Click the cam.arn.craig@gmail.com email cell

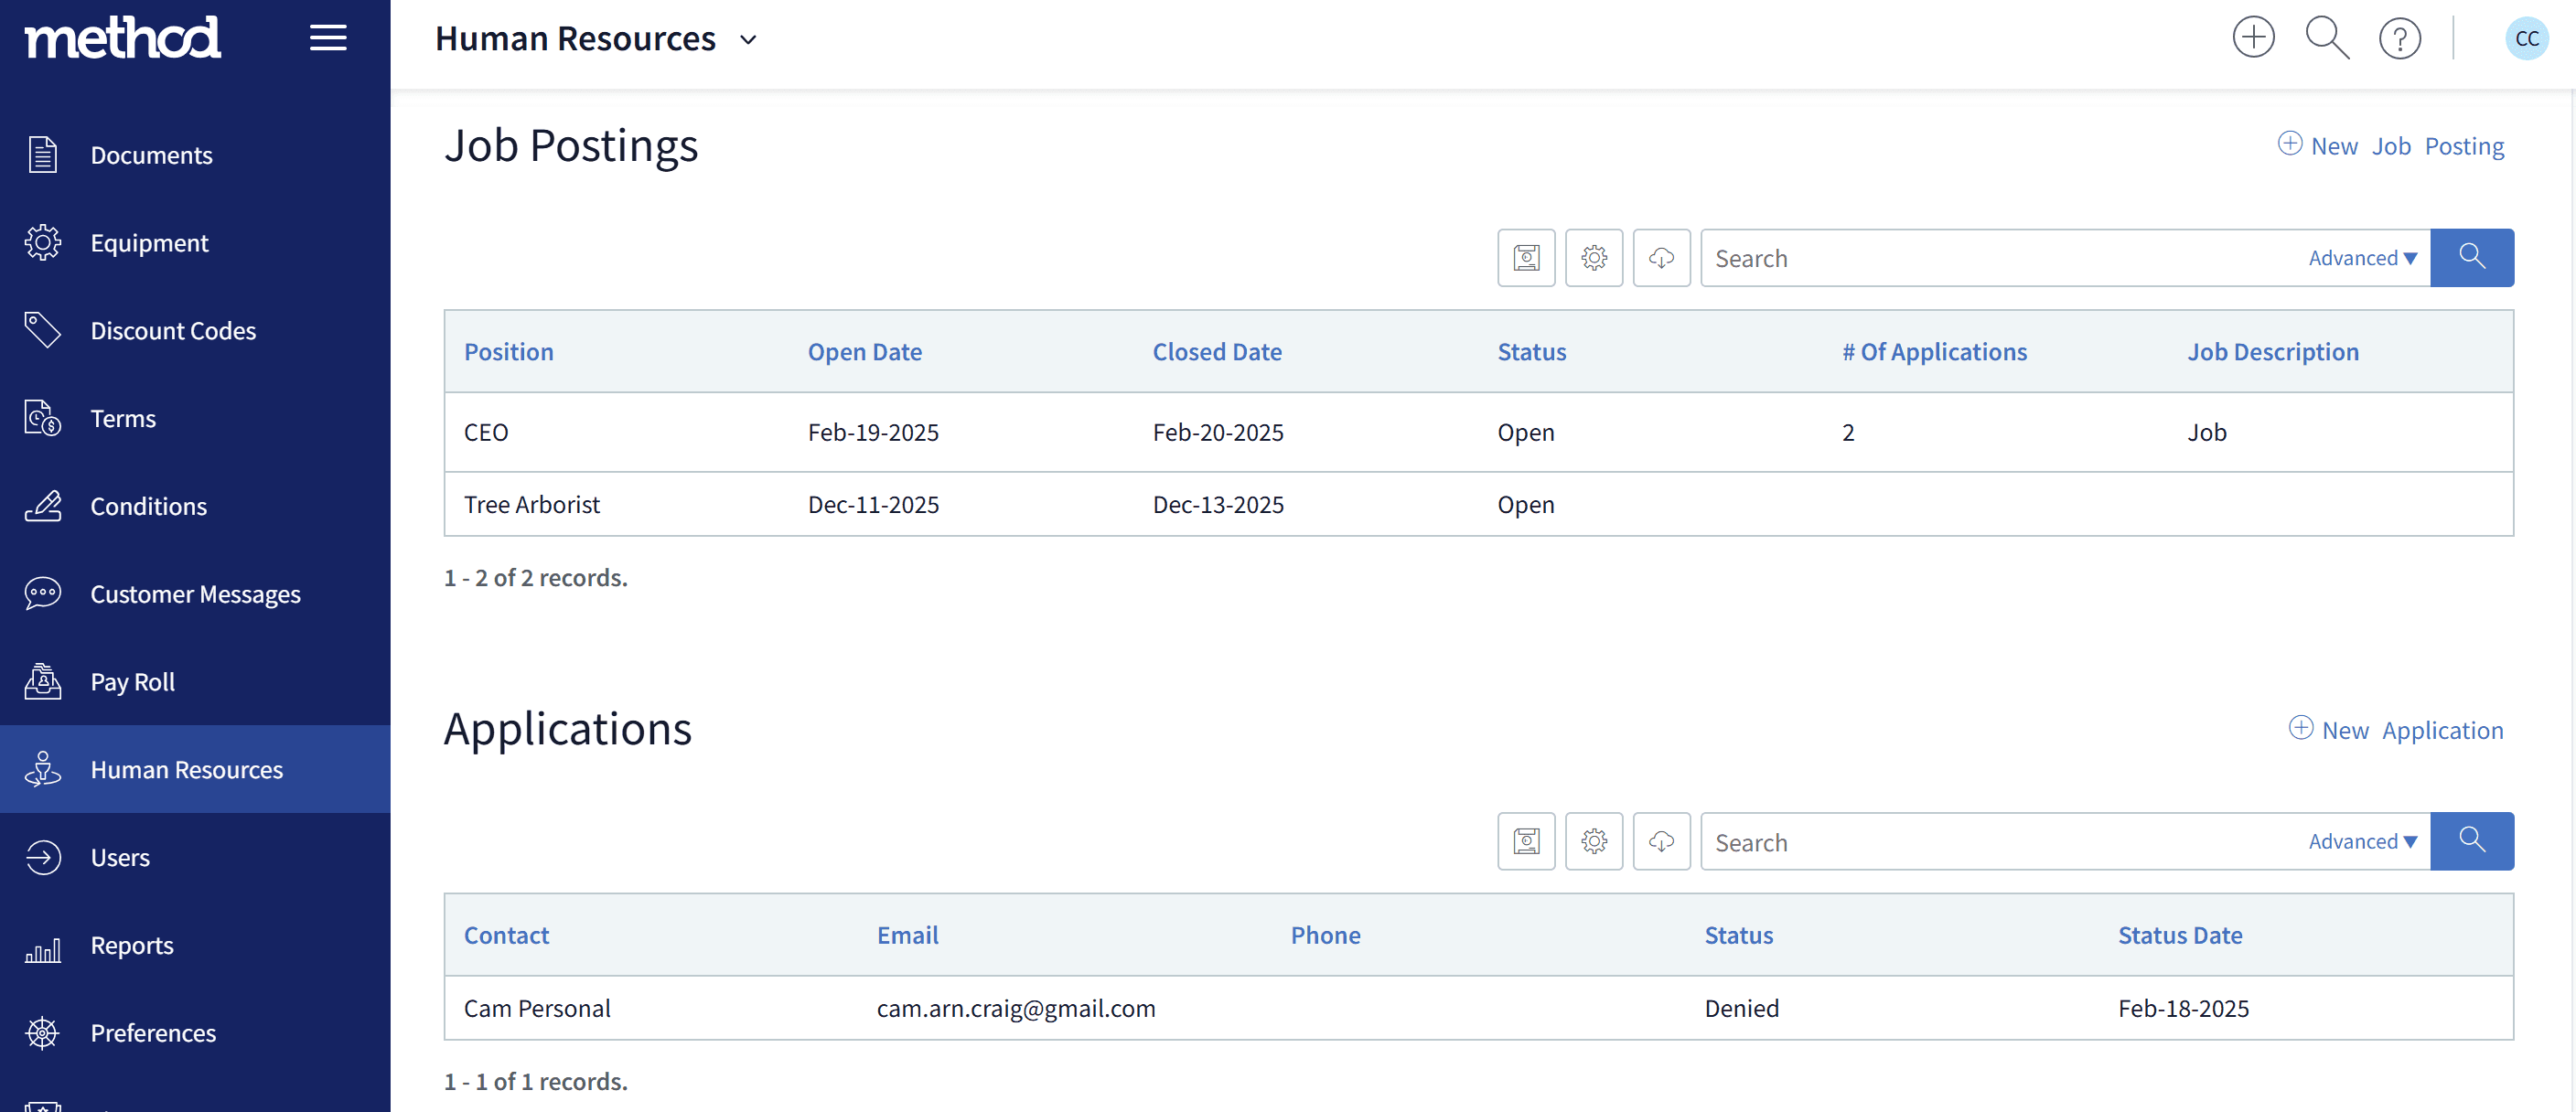coord(1016,1008)
